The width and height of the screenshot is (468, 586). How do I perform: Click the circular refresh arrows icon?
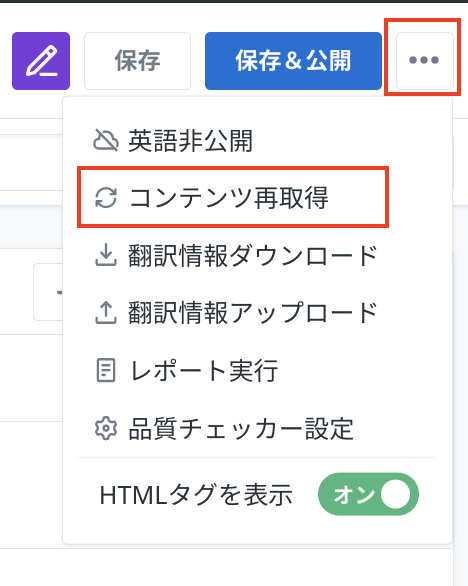[x=106, y=197]
